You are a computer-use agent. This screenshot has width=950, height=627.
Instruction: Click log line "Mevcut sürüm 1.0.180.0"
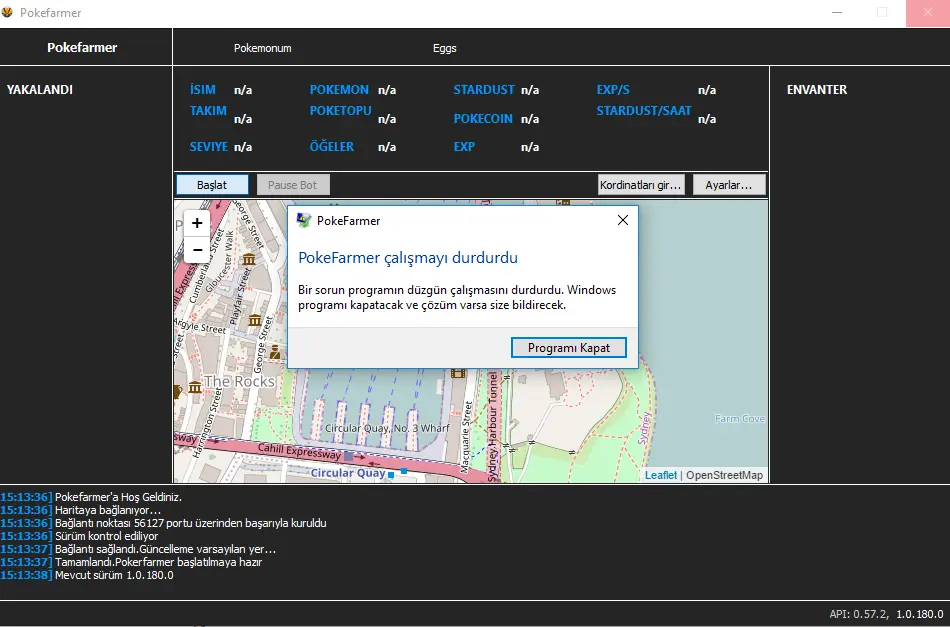(114, 575)
